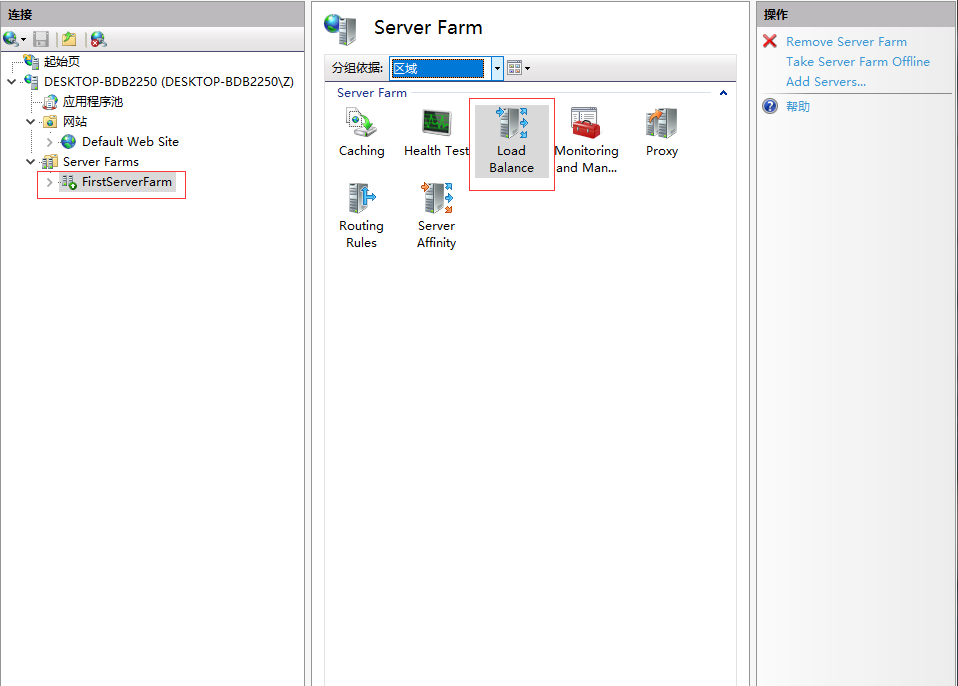Click Add Servers... action link
Viewport: 958px width, 686px height.
(826, 82)
